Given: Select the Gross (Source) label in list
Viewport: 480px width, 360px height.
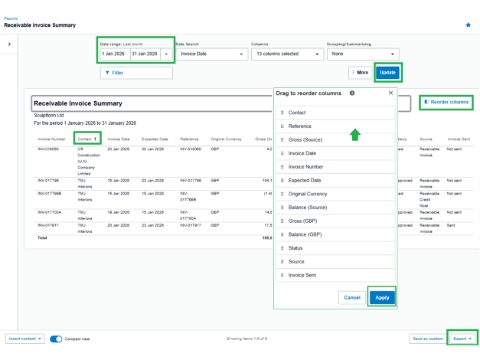Looking at the screenshot, I should (x=305, y=140).
